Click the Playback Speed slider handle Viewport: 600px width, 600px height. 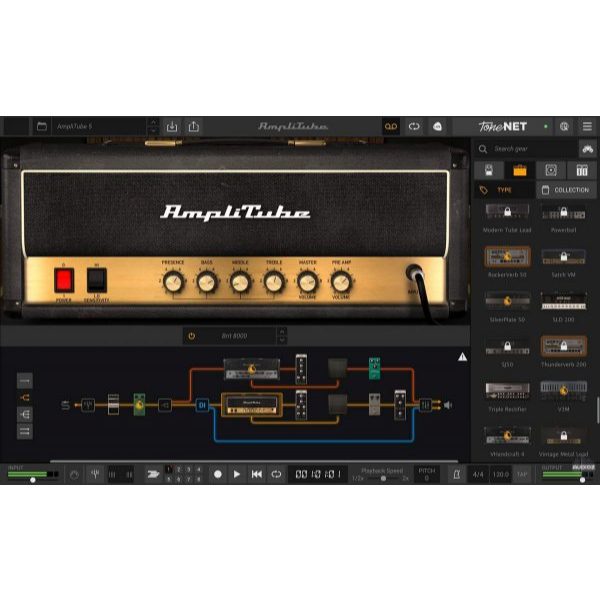click(383, 478)
